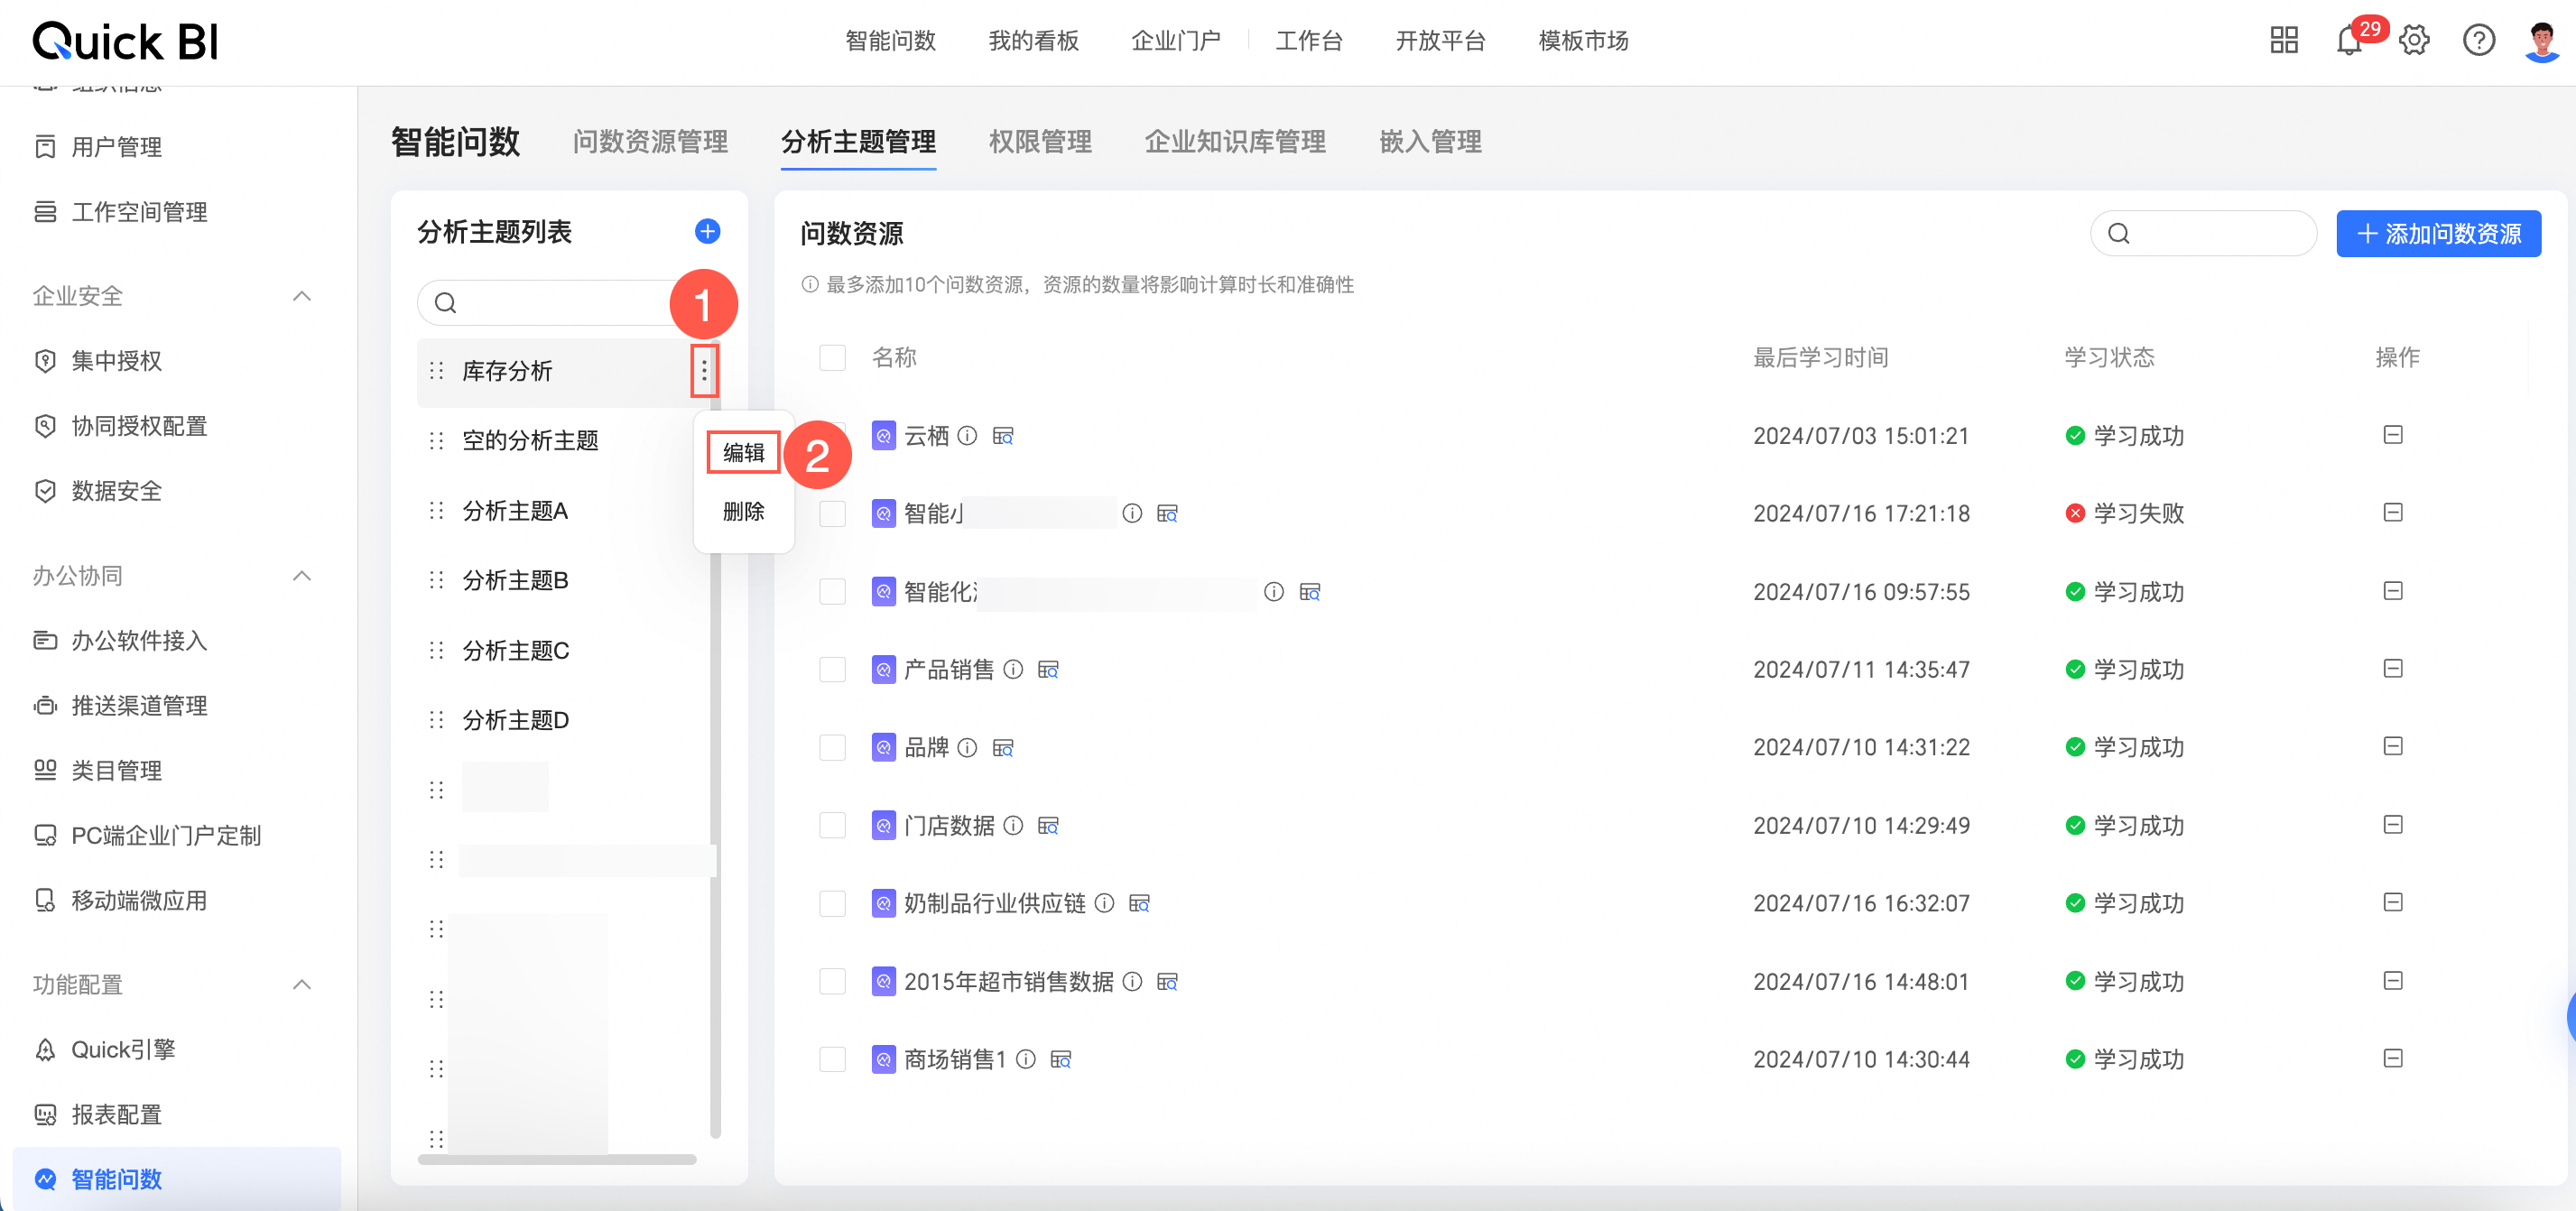This screenshot has height=1211, width=2576.
Task: Check the 智能小 resource row checkbox
Action: tap(832, 513)
